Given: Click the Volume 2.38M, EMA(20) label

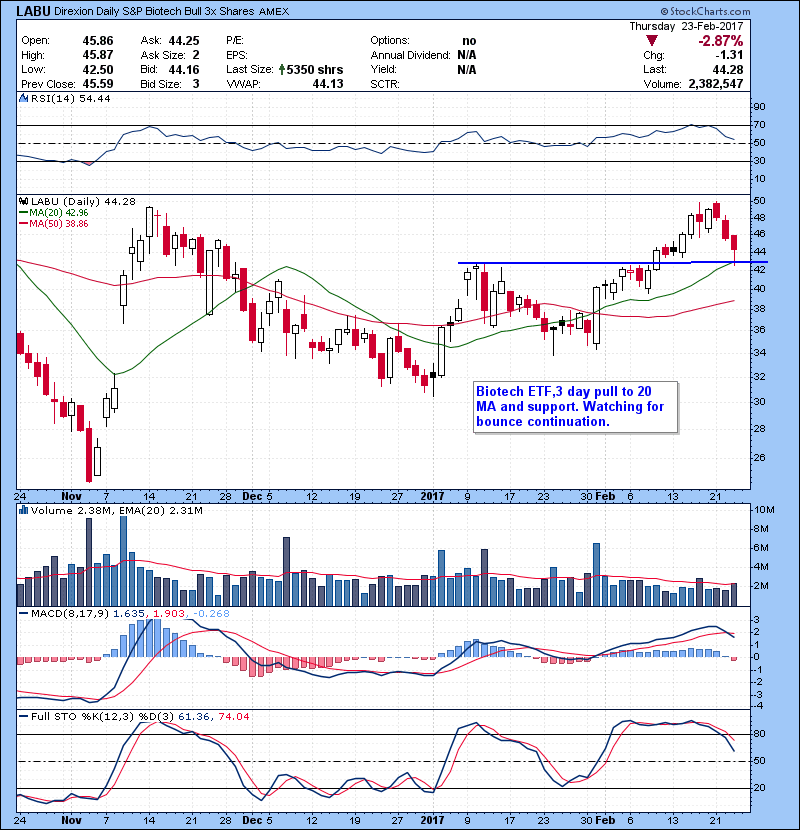Looking at the screenshot, I should (116, 510).
